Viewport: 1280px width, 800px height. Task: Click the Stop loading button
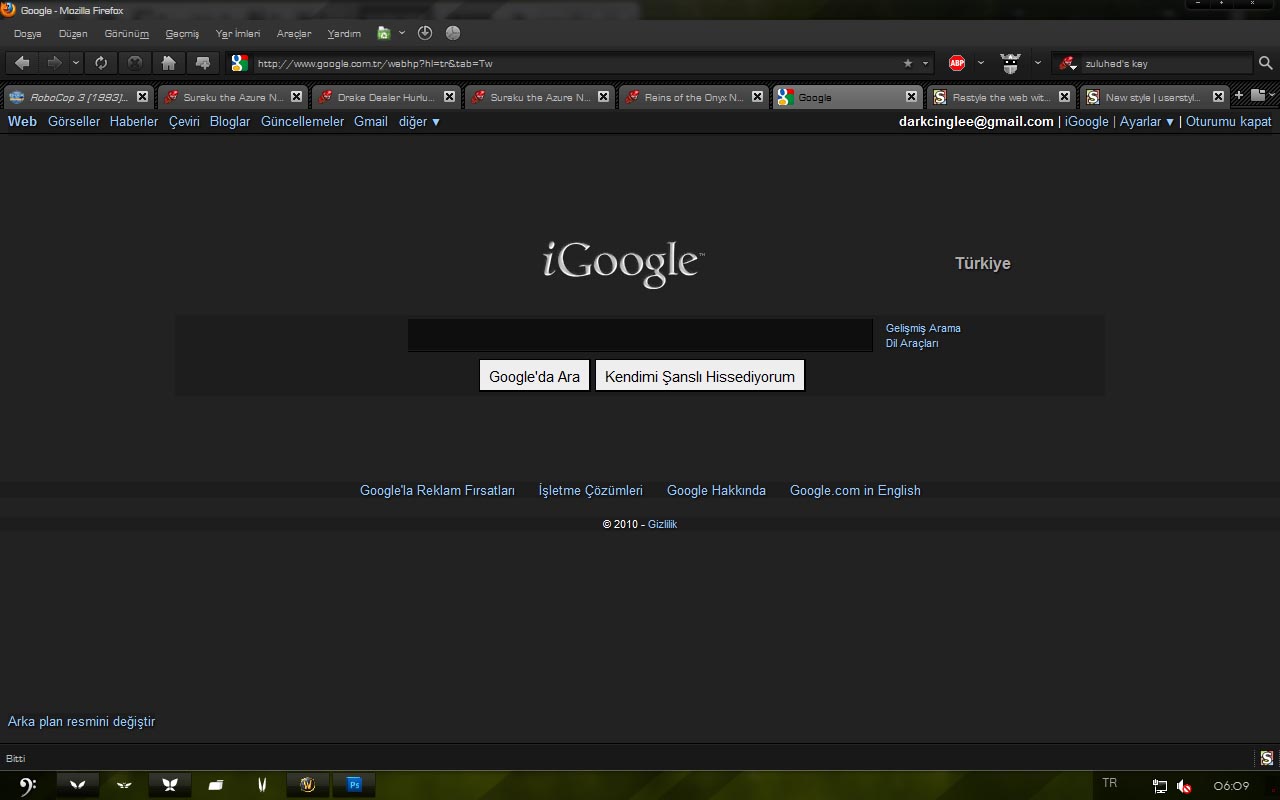click(134, 63)
